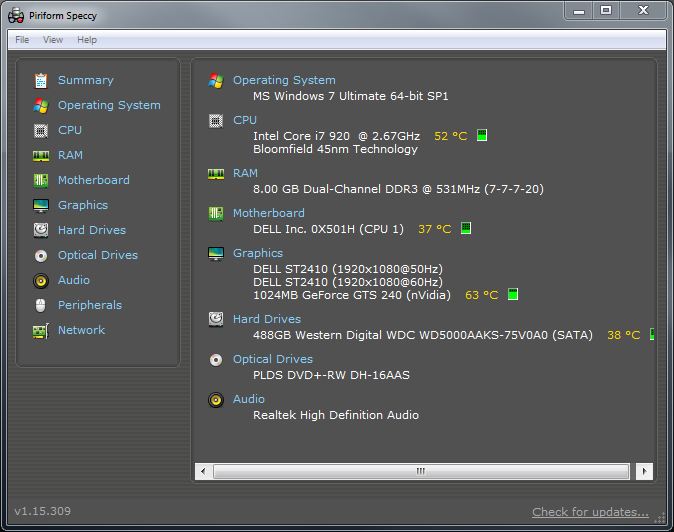This screenshot has width=674, height=532.
Task: Click the horizontal scrollbar right arrow
Action: [645, 470]
